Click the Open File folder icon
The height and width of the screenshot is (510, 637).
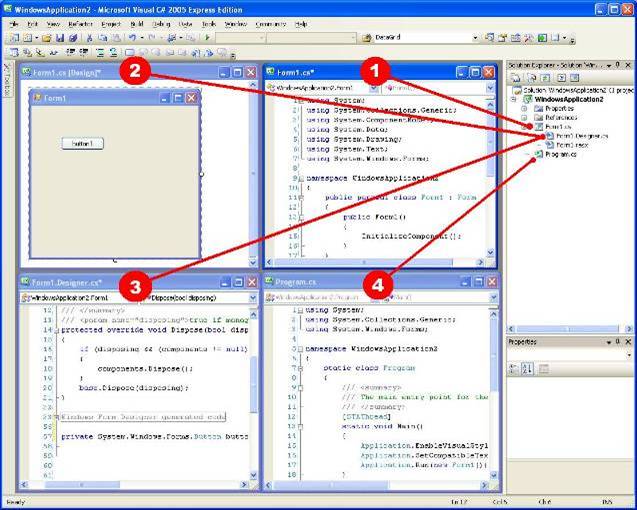(46, 38)
